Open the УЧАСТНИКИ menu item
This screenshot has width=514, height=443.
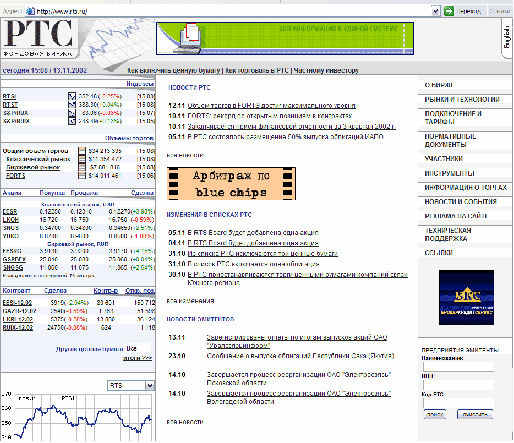(443, 159)
